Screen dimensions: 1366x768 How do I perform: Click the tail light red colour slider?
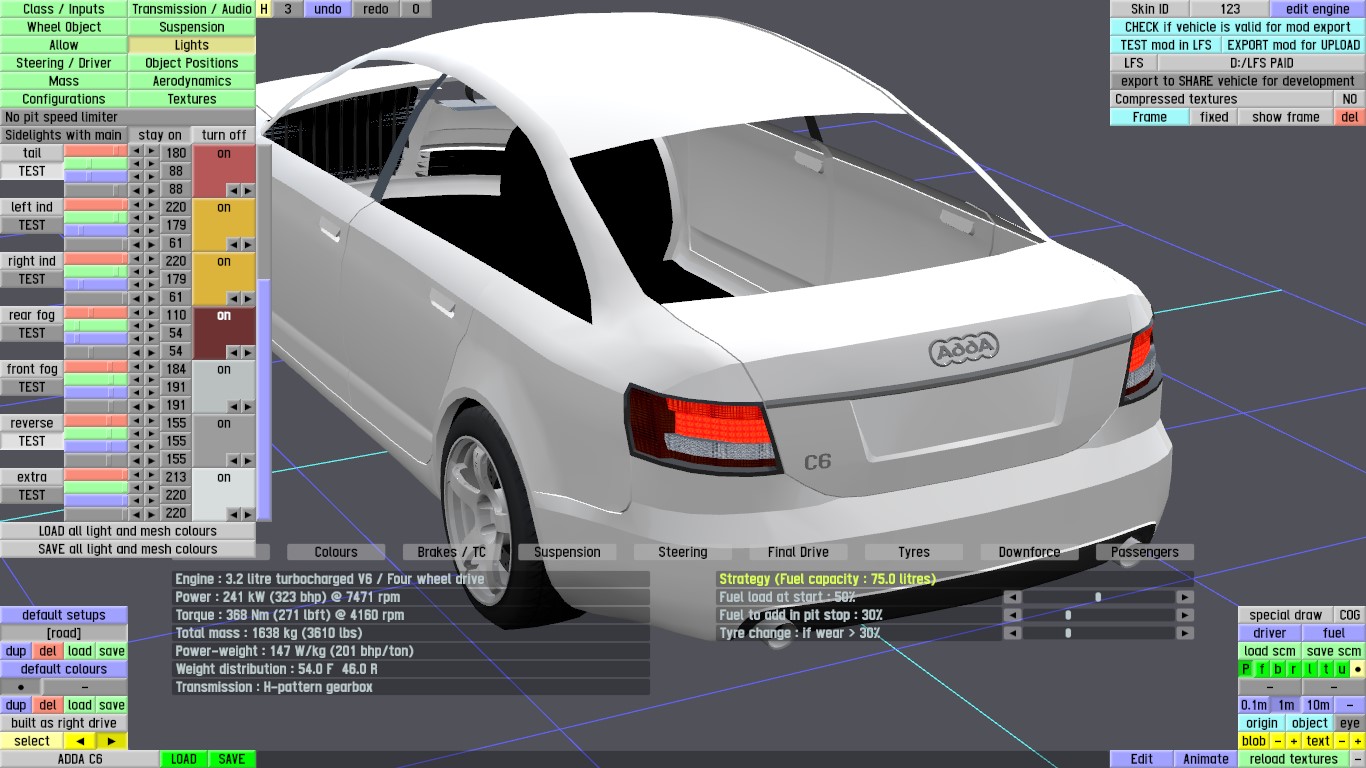(96, 151)
